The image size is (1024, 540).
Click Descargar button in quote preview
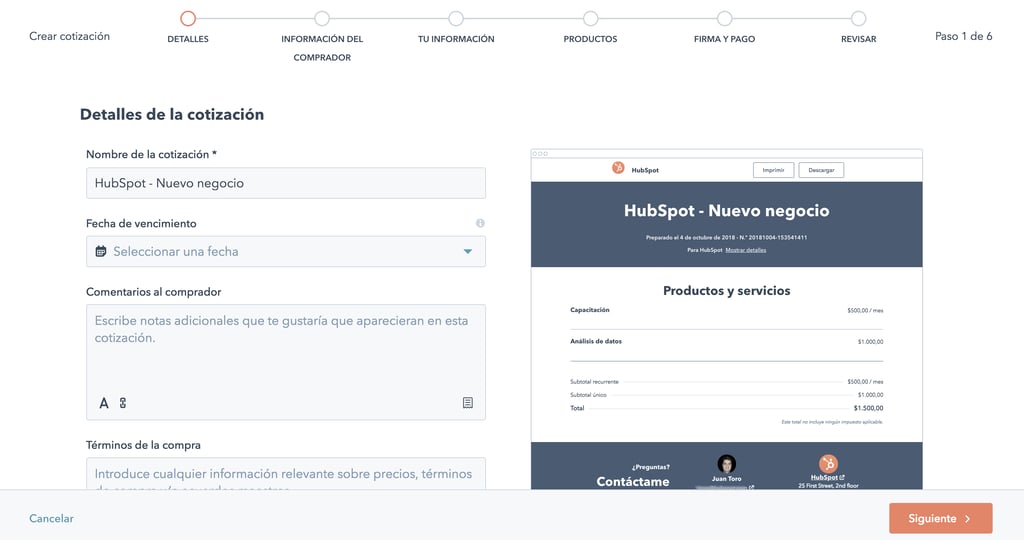[x=821, y=170]
